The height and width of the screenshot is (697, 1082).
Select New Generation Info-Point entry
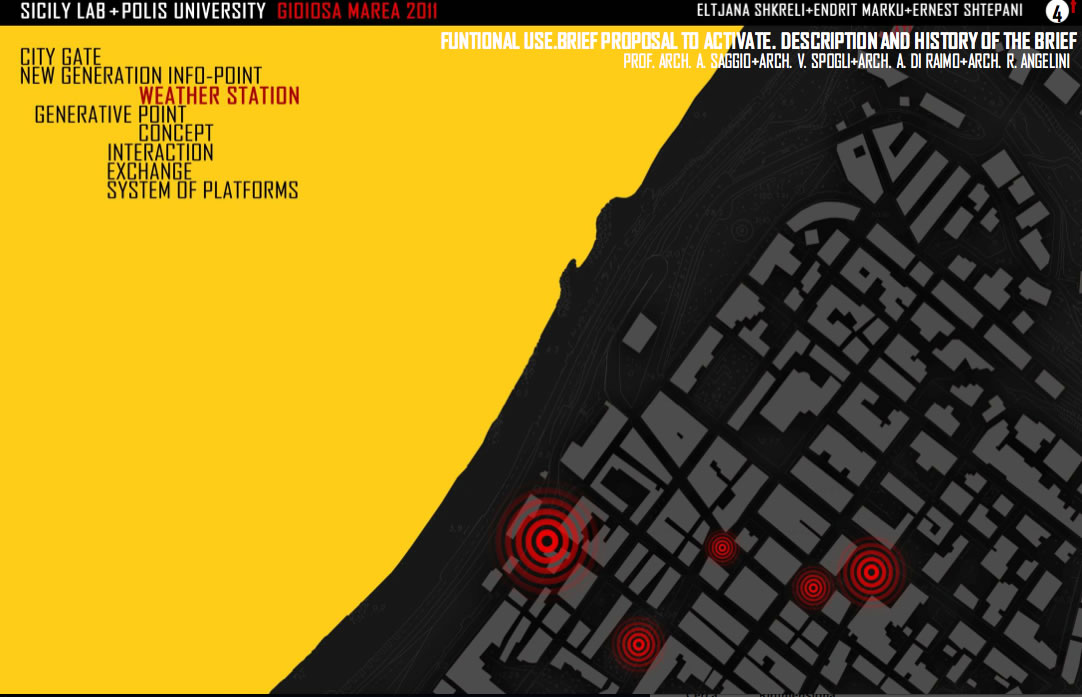coord(141,76)
